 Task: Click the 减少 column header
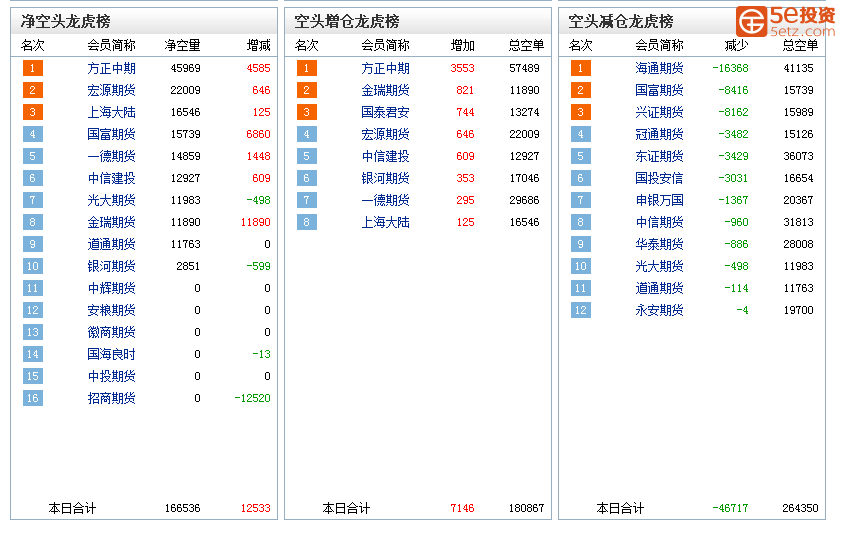[x=736, y=46]
